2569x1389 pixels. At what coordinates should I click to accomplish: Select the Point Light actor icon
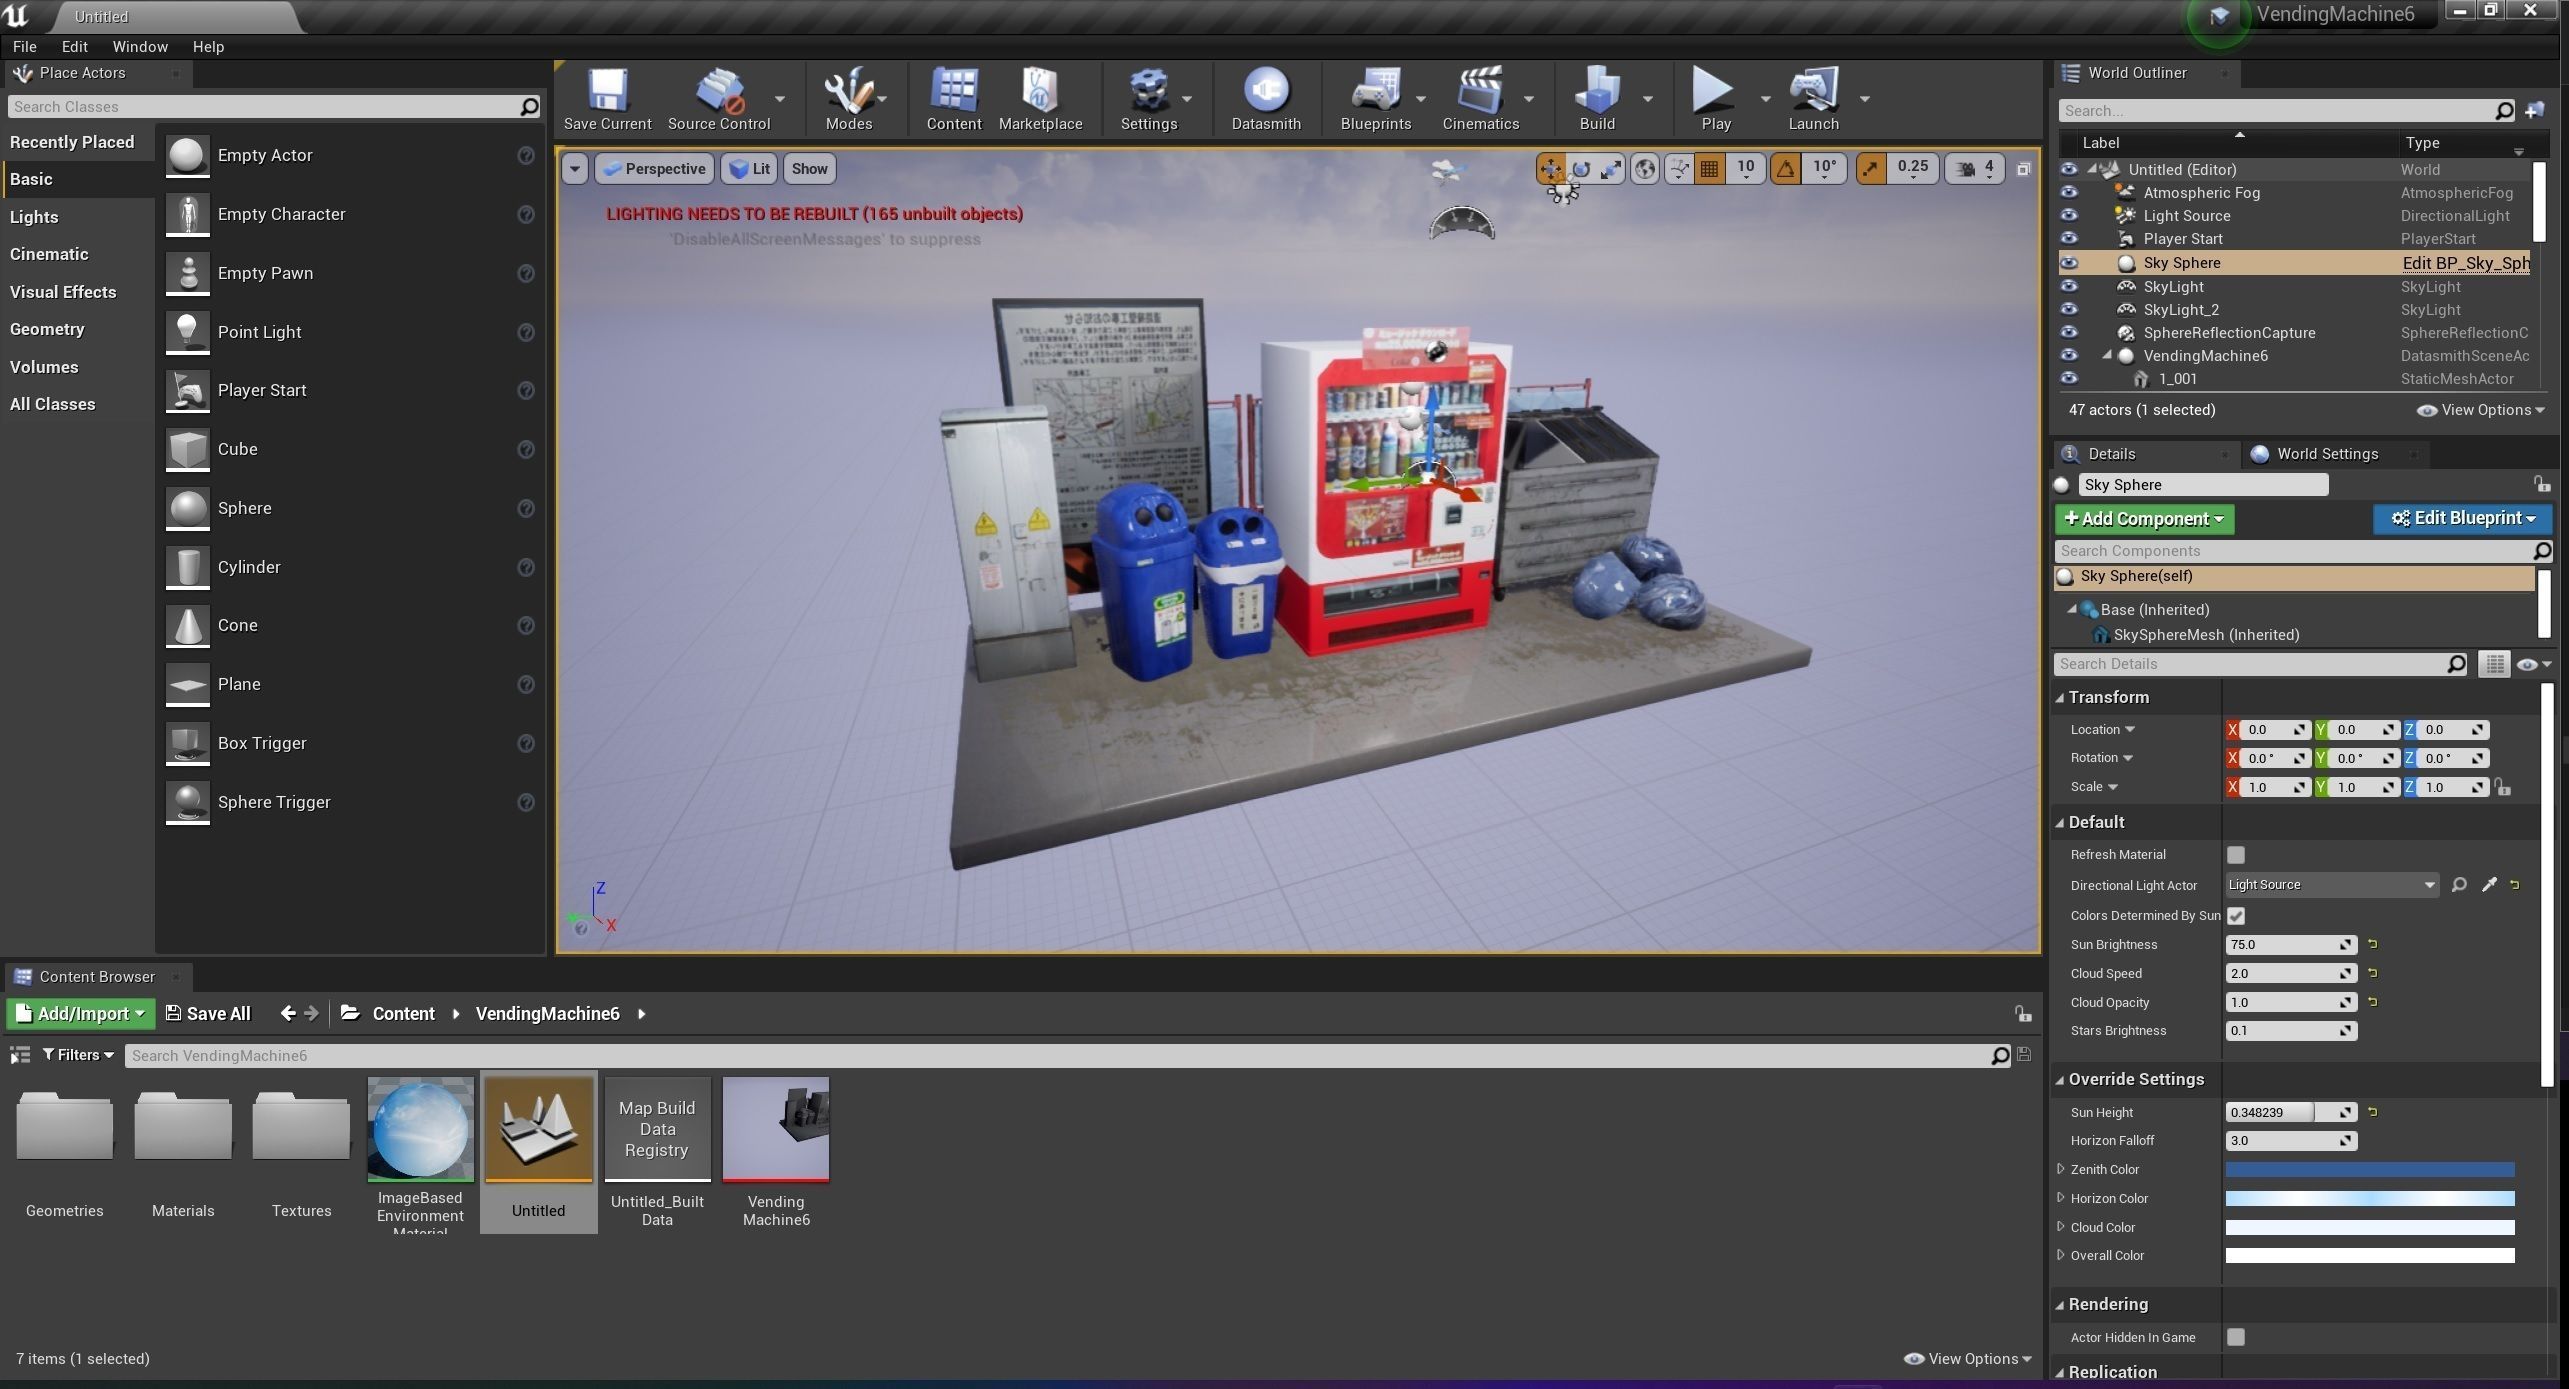coord(187,332)
